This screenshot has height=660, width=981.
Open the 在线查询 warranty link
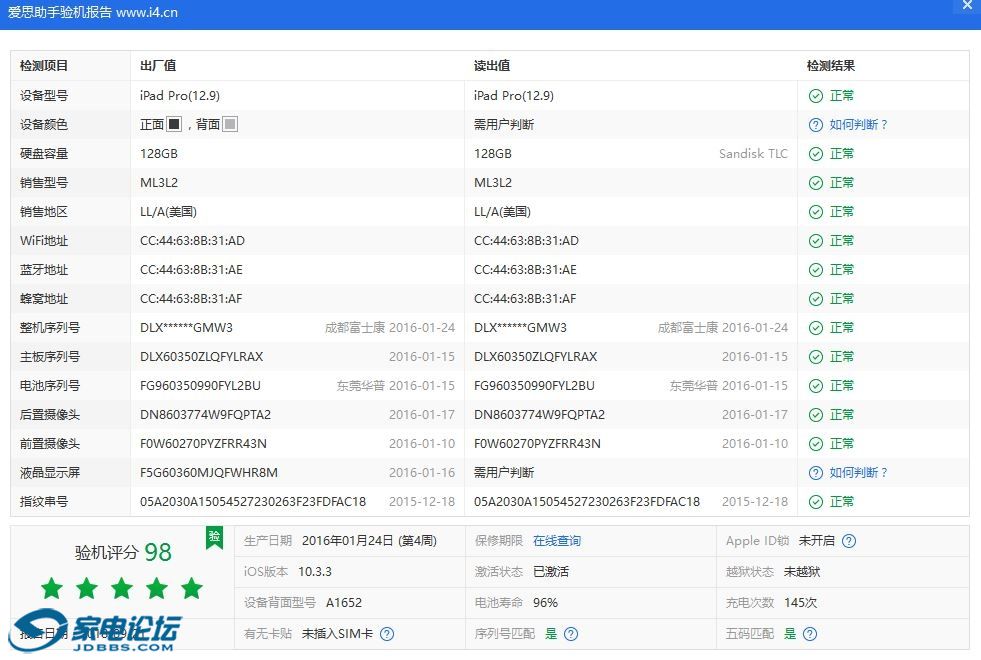(557, 541)
